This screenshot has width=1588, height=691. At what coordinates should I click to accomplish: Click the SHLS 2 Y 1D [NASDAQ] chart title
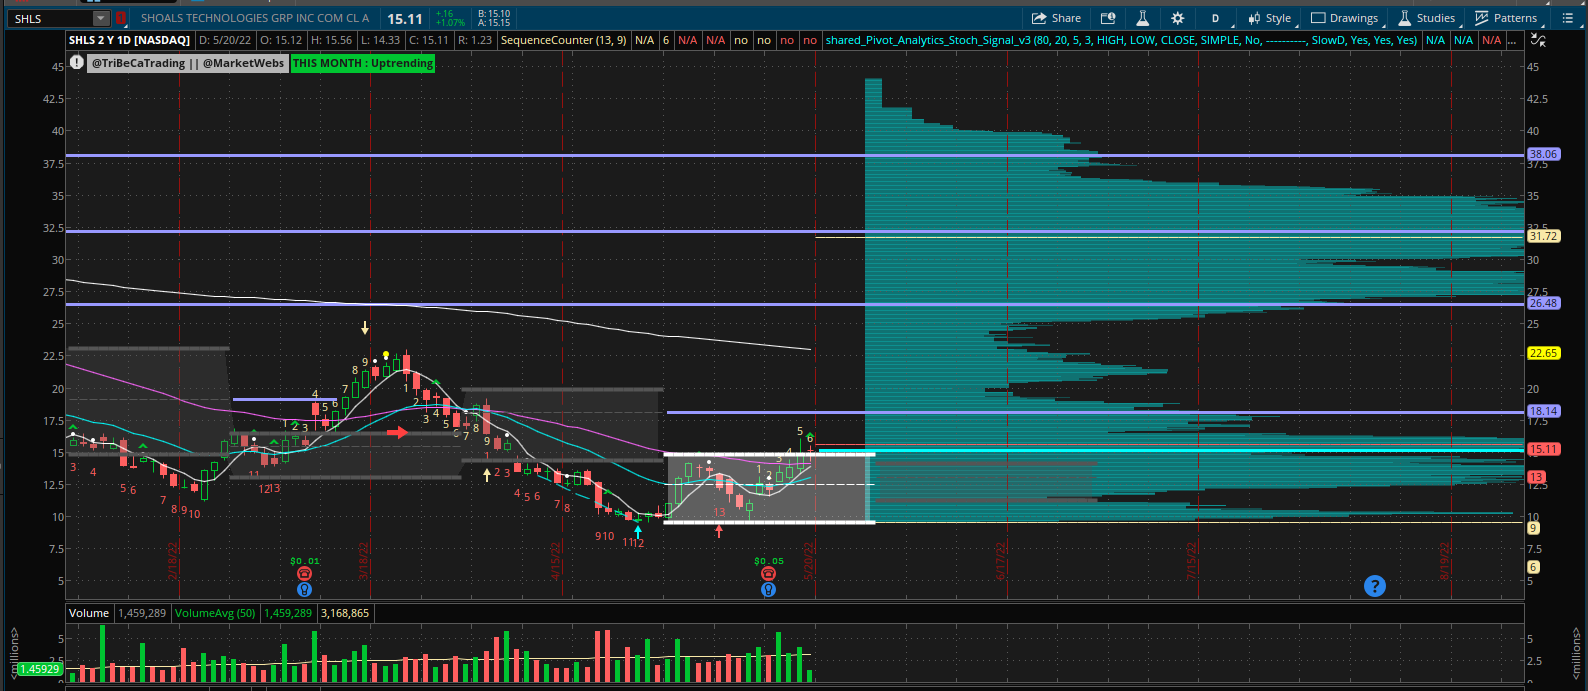[x=129, y=40]
